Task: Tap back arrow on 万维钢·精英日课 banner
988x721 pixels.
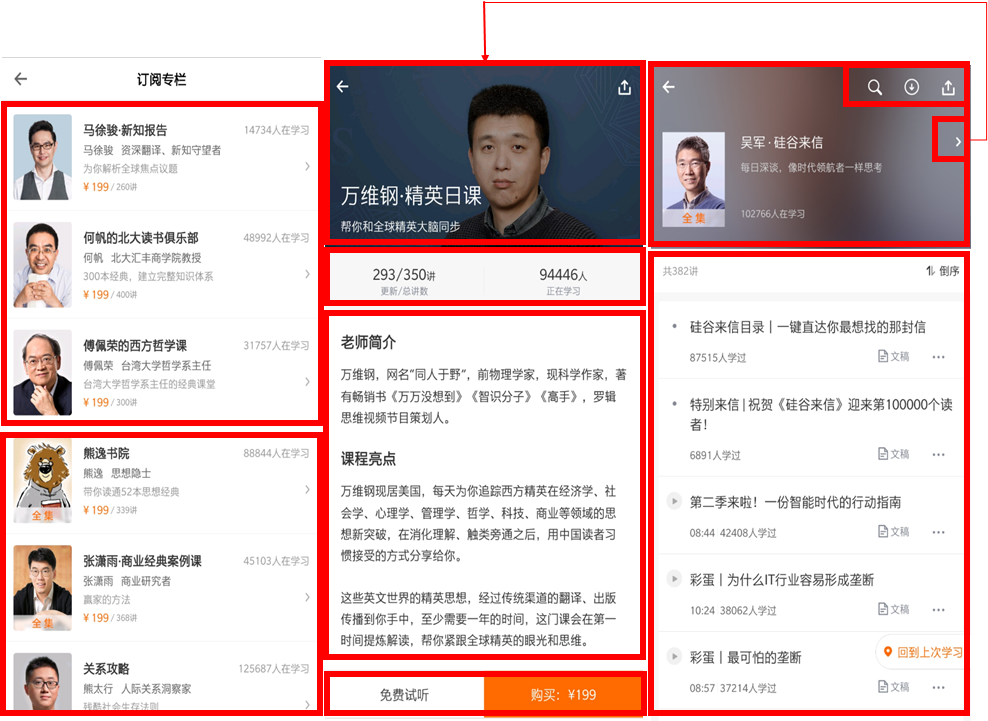Action: pos(343,86)
